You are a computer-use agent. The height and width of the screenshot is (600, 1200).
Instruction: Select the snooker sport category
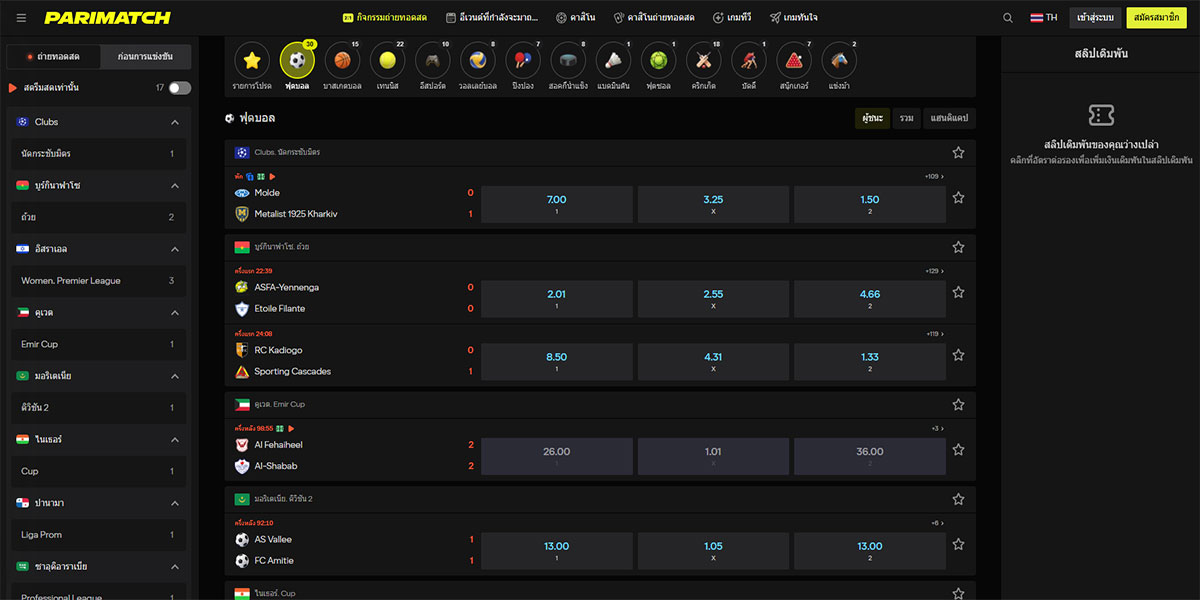(x=793, y=62)
